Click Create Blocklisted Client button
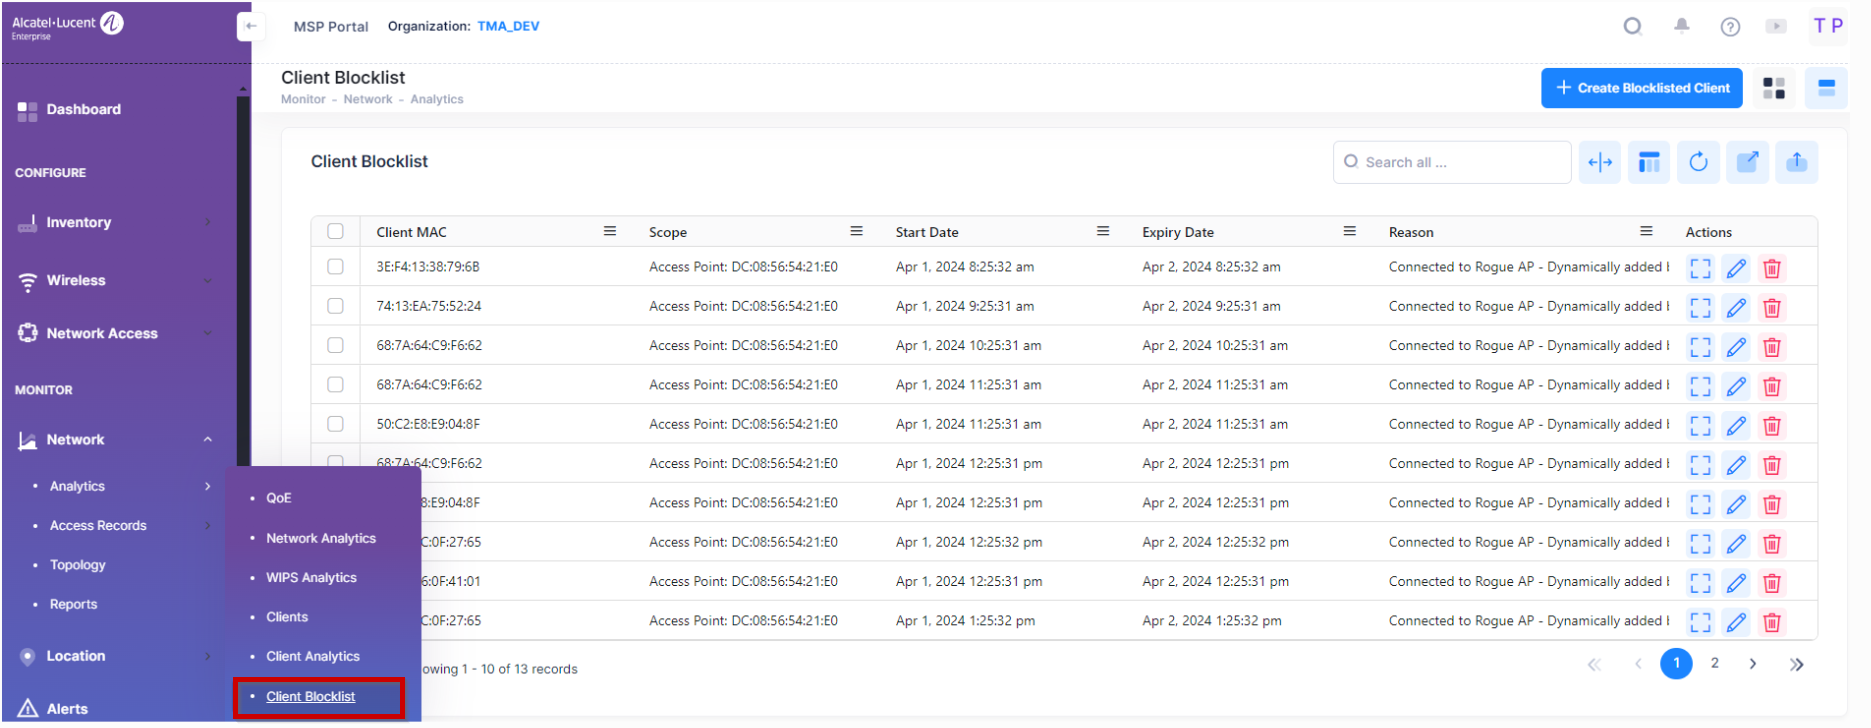The width and height of the screenshot is (1871, 728). [1641, 88]
